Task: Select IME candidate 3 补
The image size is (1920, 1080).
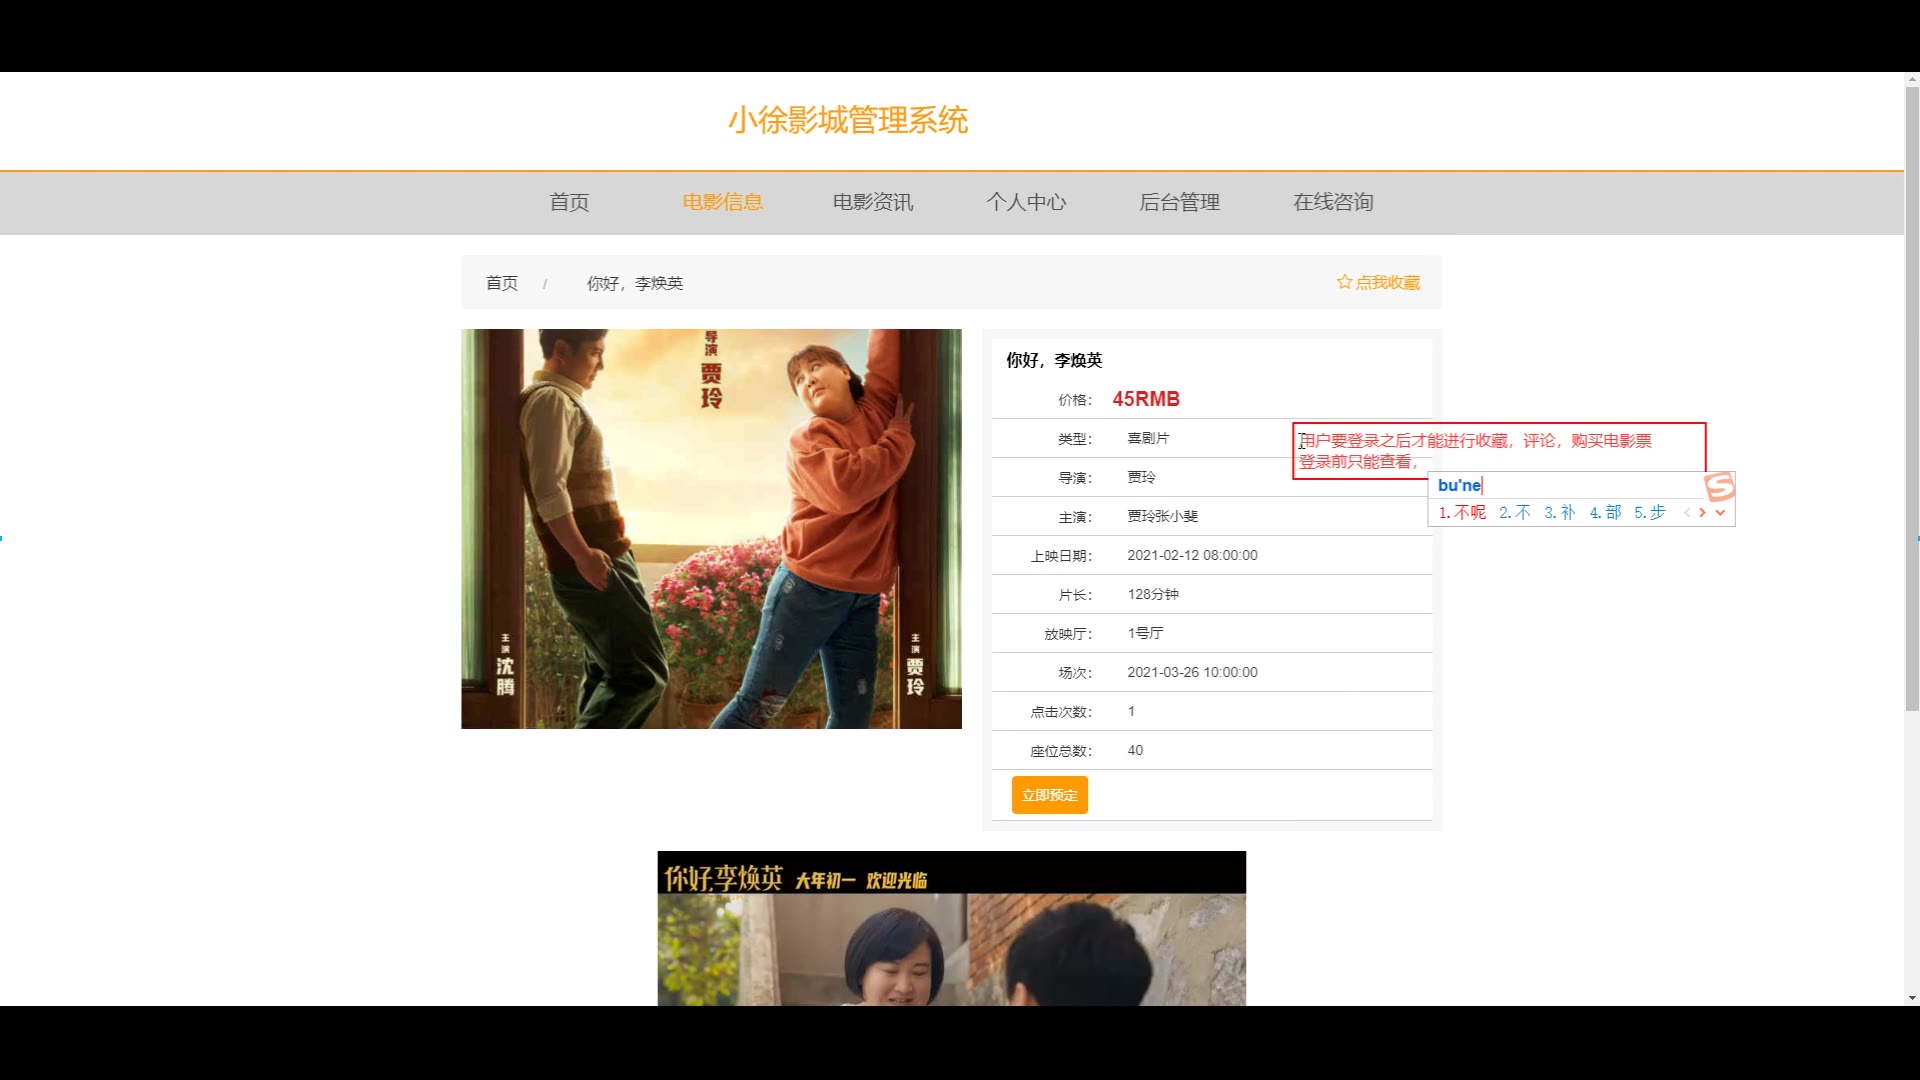Action: (x=1559, y=512)
